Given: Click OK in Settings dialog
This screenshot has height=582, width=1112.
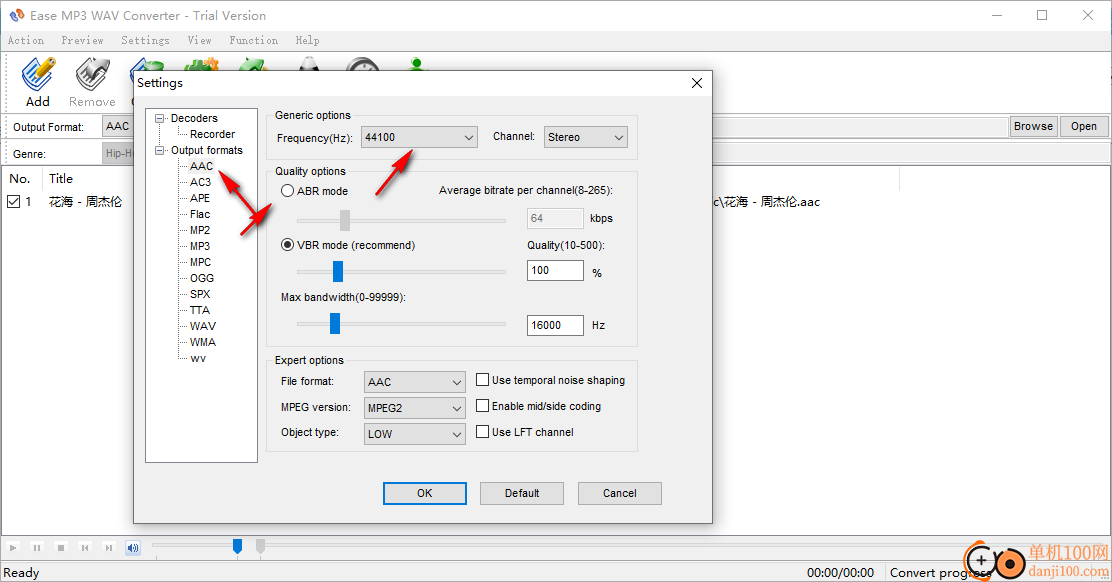Looking at the screenshot, I should click(x=425, y=493).
